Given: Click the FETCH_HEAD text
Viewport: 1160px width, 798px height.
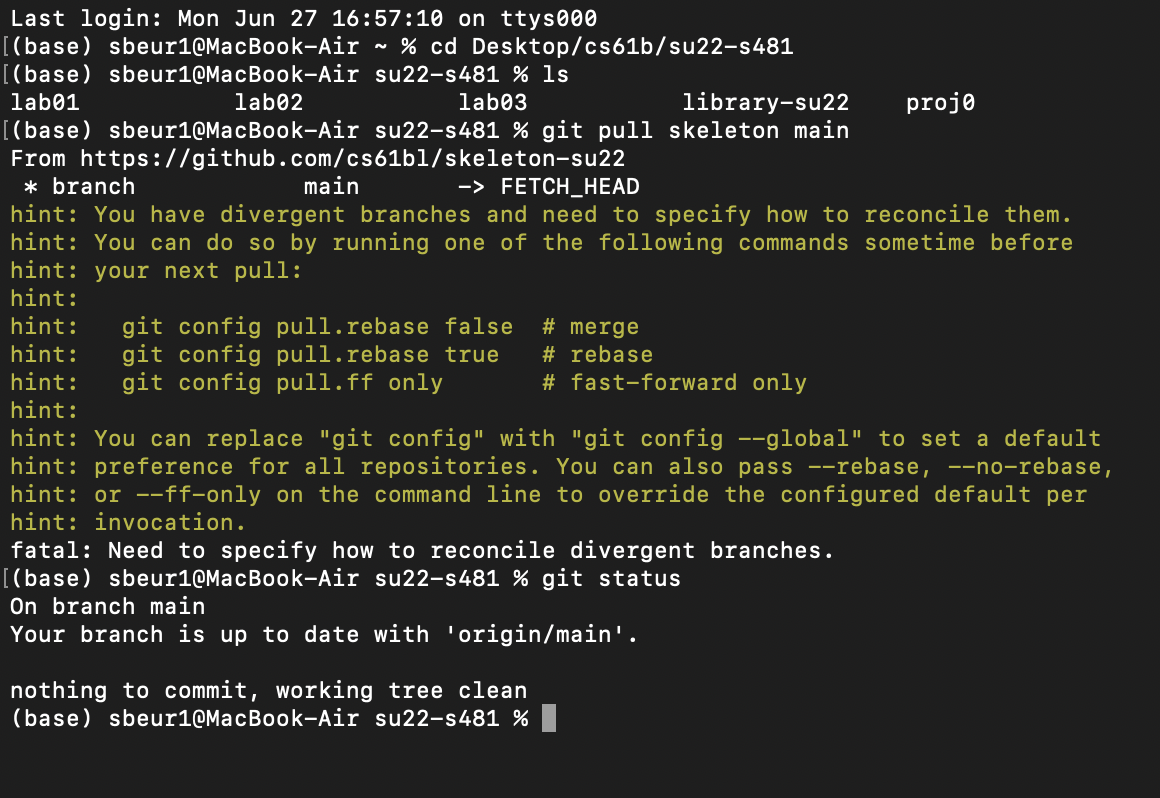Looking at the screenshot, I should coord(569,187).
